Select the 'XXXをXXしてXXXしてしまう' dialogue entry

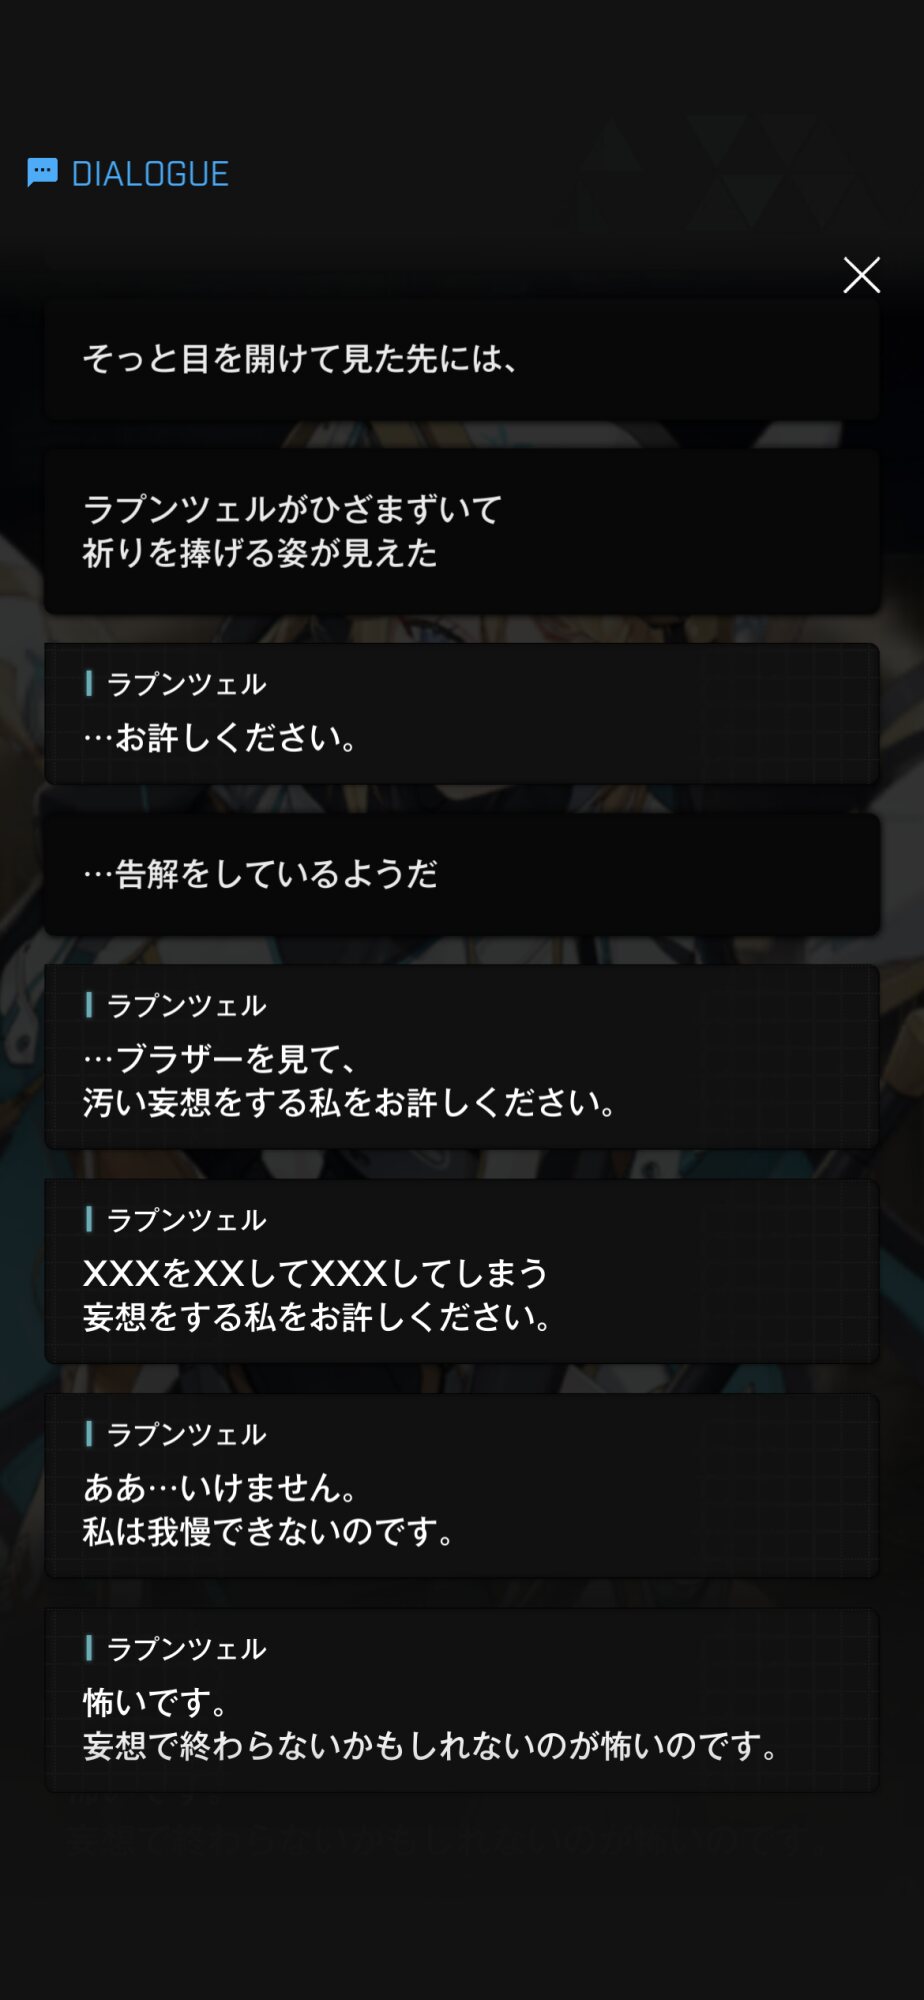point(462,1271)
